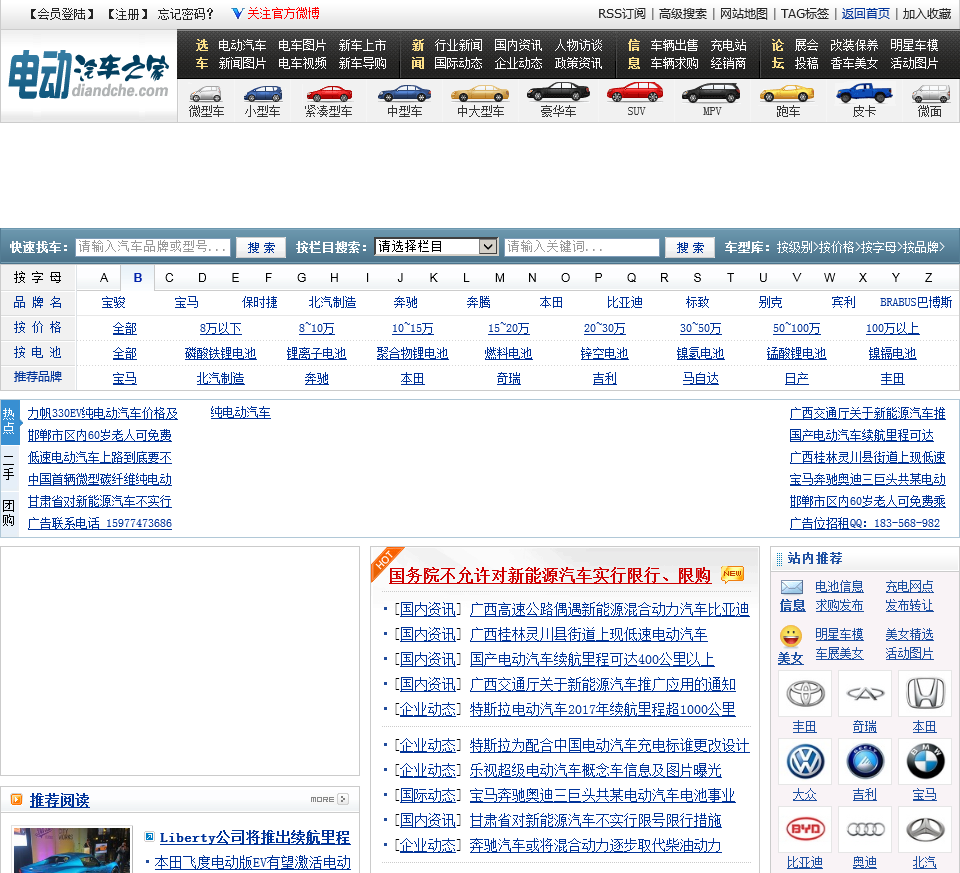Open 电动汽车 menu item
The width and height of the screenshot is (960, 873).
[242, 45]
